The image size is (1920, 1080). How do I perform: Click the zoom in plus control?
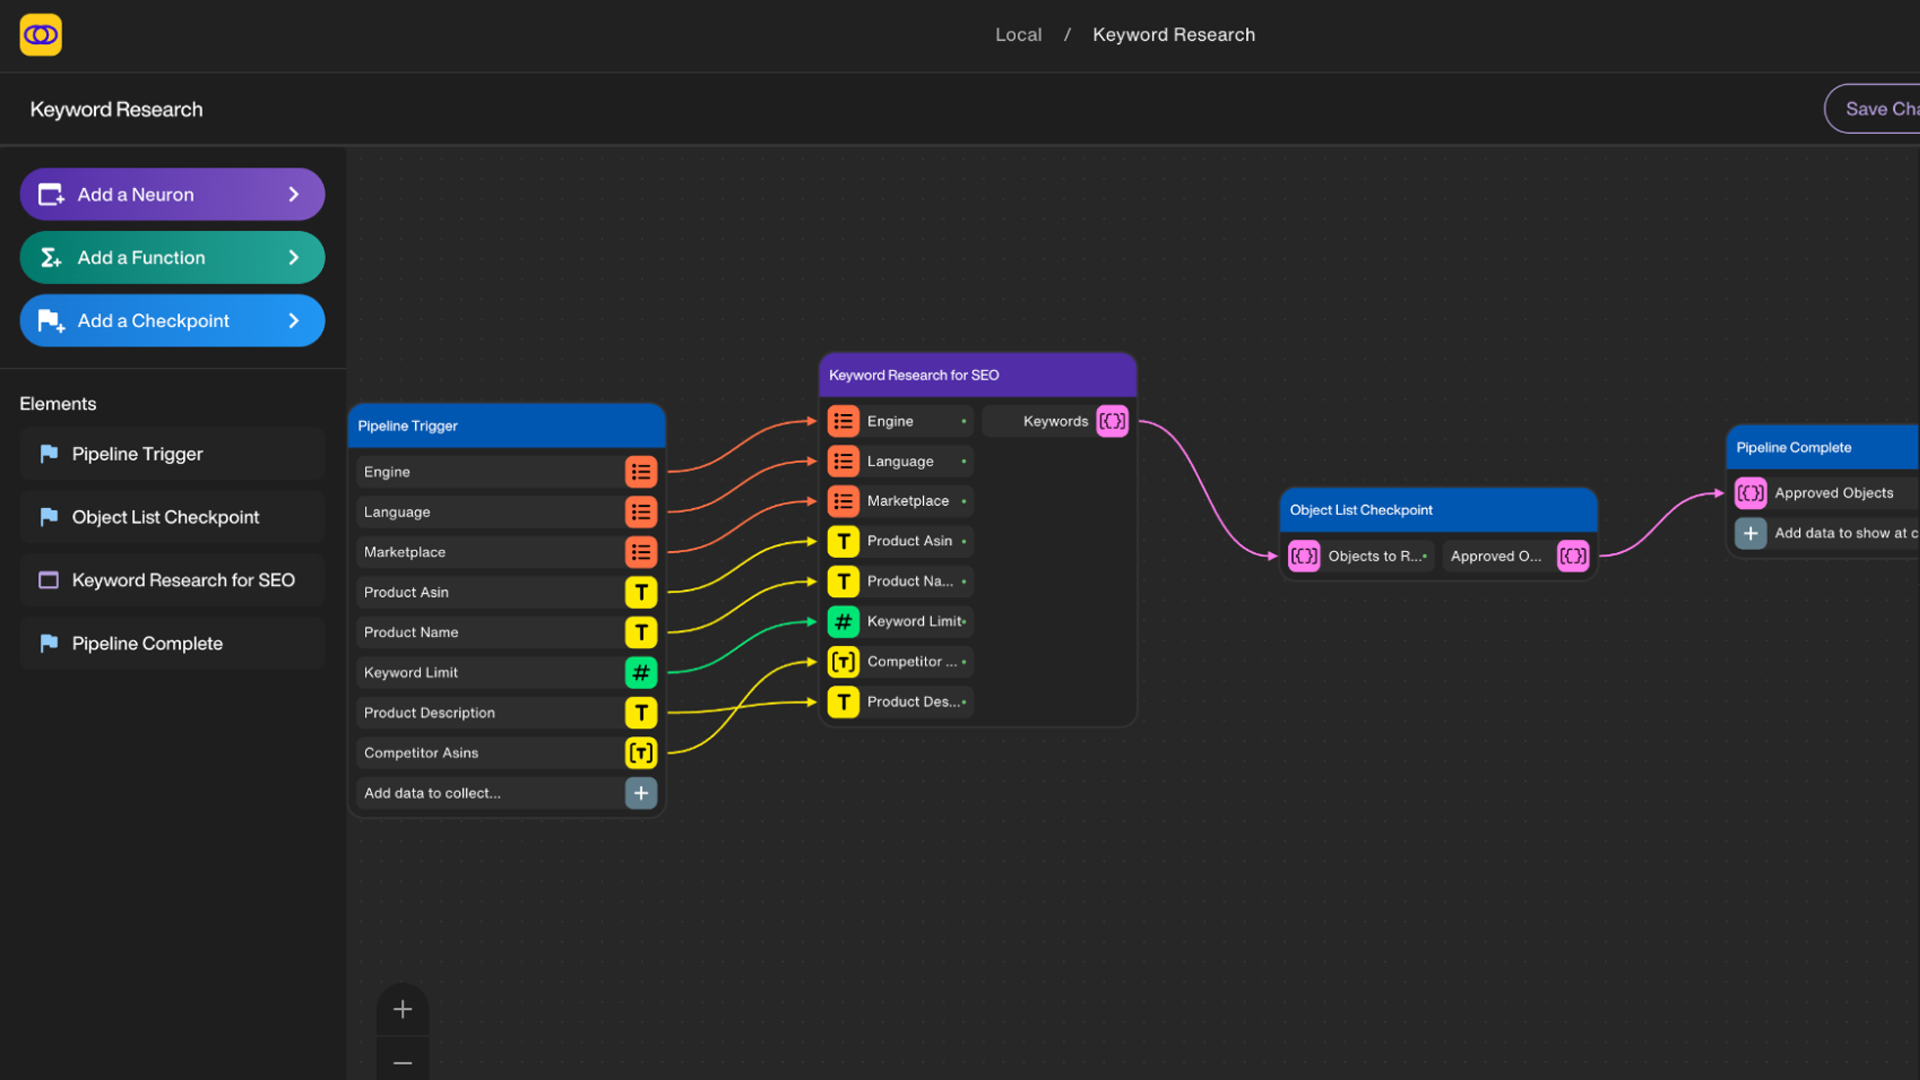(402, 1008)
